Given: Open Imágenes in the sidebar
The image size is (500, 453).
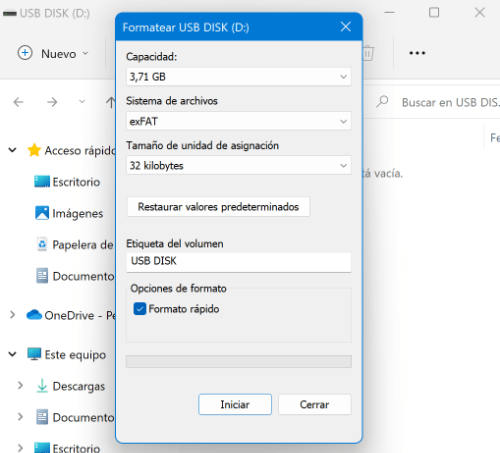Looking at the screenshot, I should [69, 213].
